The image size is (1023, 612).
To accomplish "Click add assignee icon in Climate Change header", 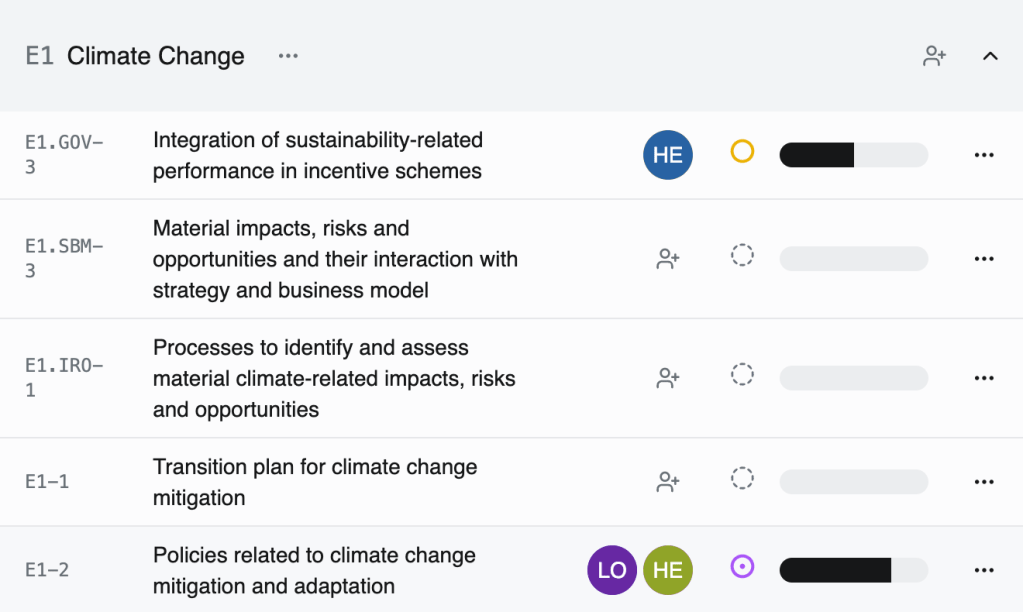I will pos(934,56).
